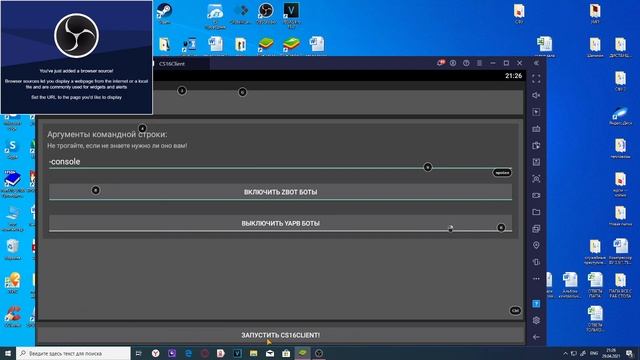Open BlueStacks settings gear icon
The height and width of the screenshot is (360, 640).
click(536, 320)
